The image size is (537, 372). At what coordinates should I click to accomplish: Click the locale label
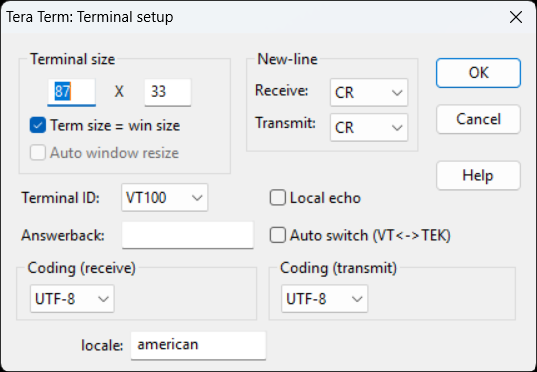point(102,345)
